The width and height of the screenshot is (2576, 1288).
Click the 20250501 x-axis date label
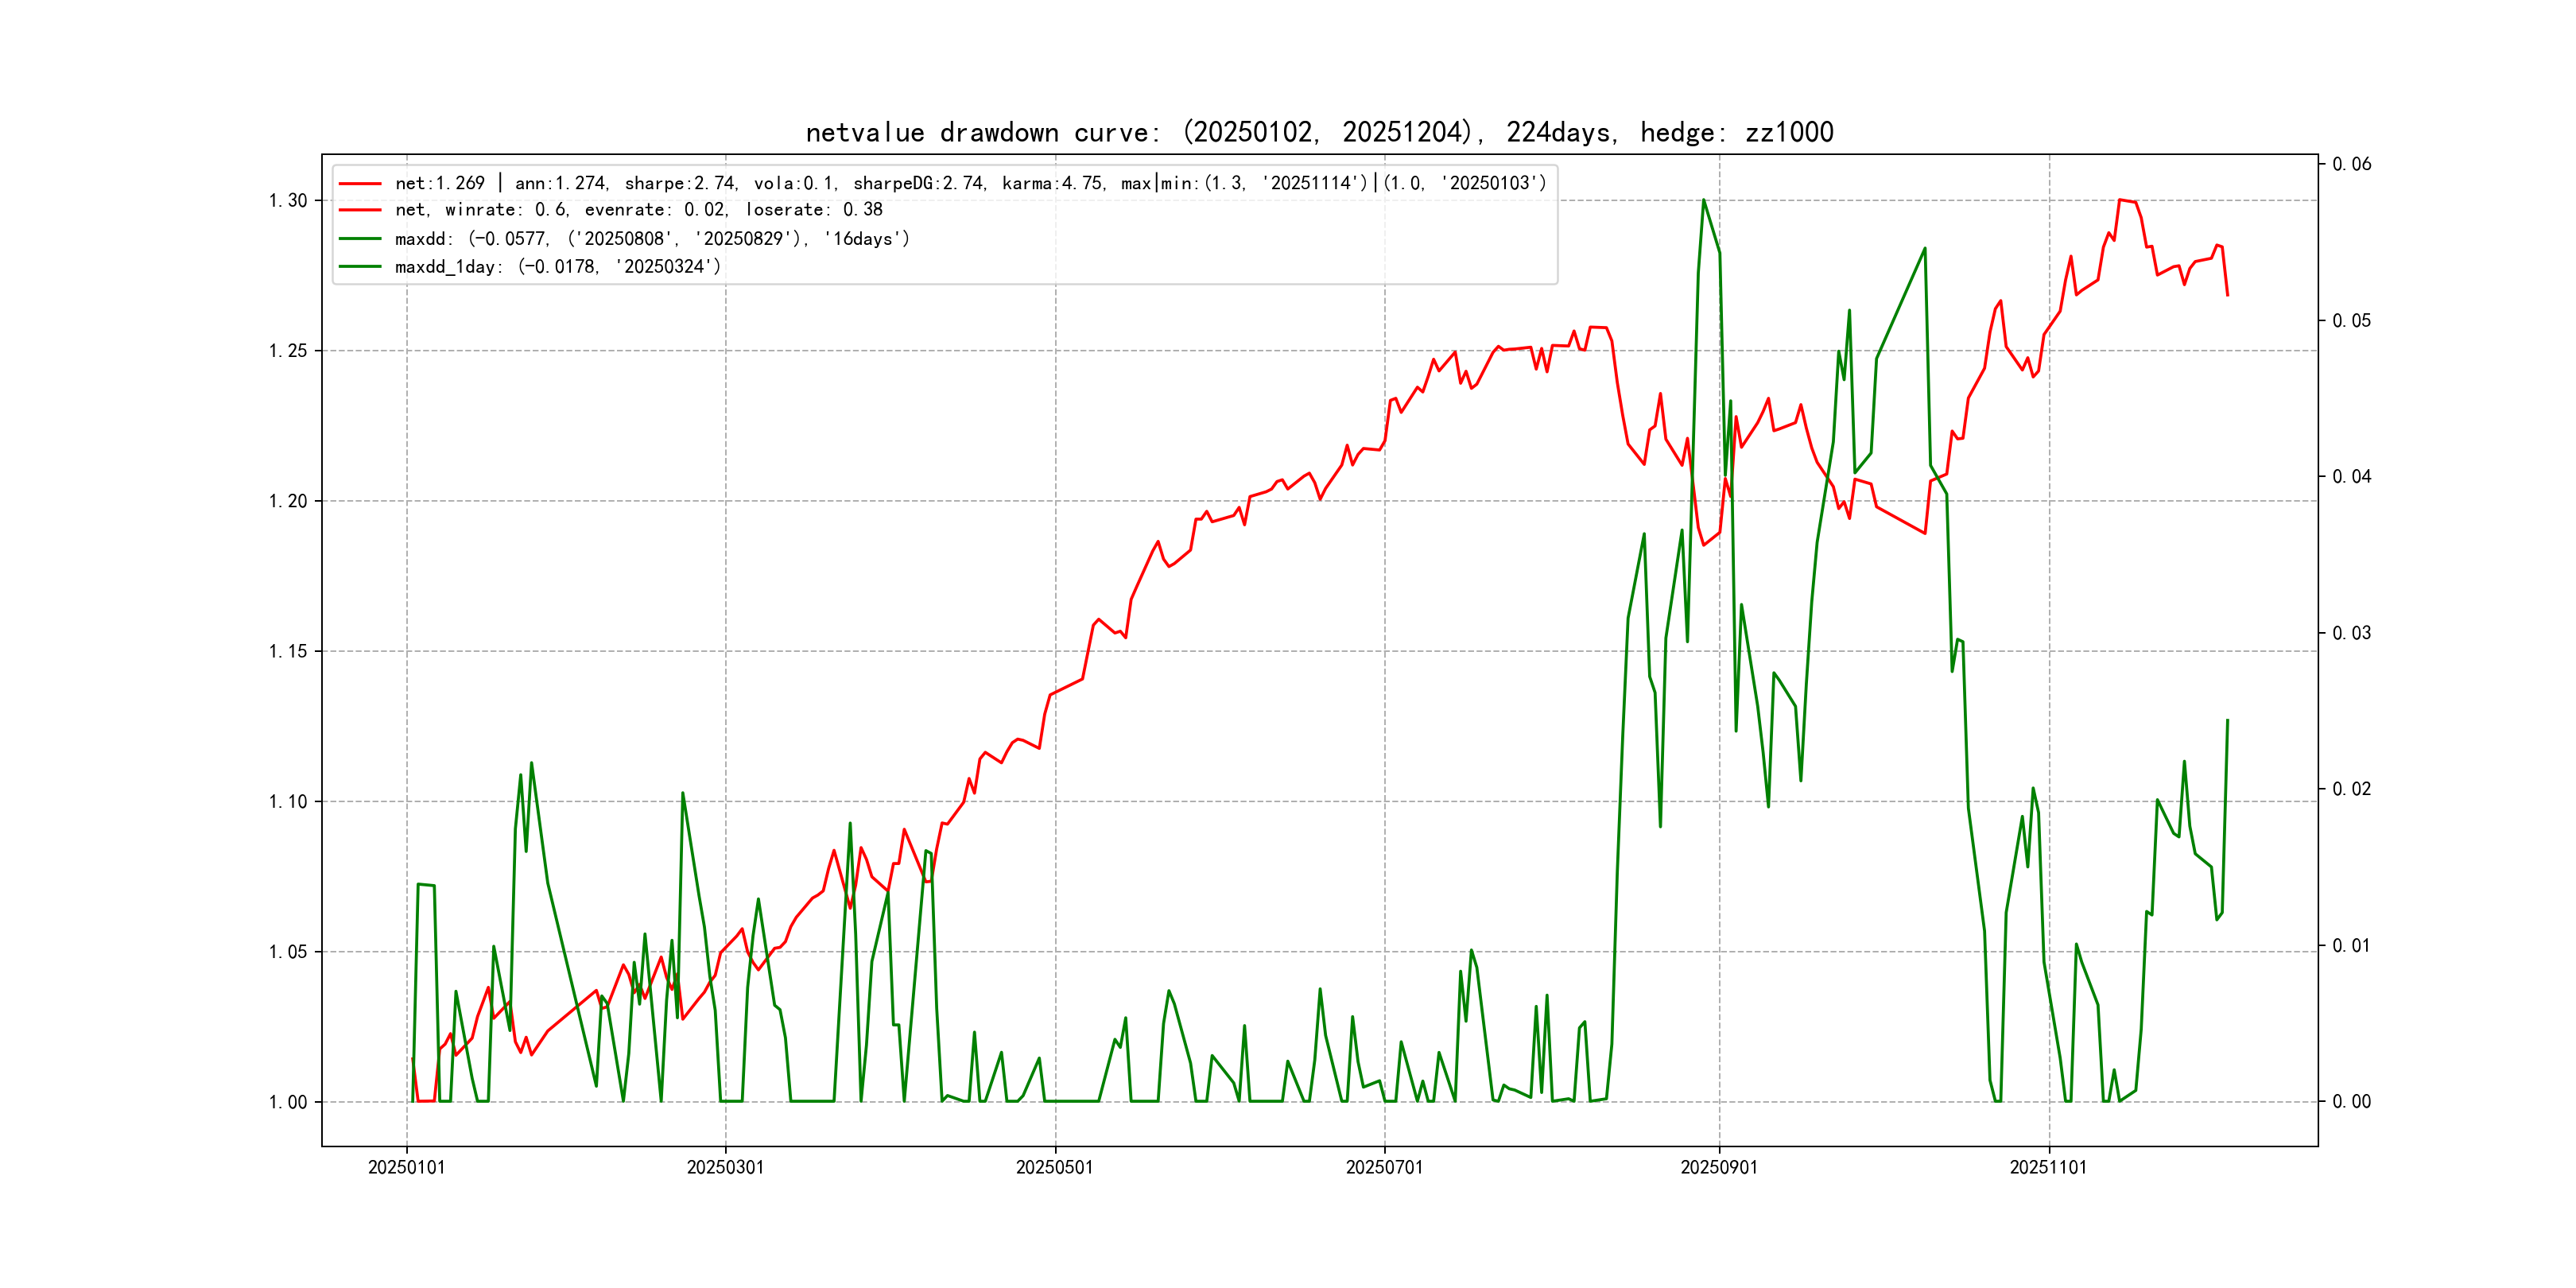tap(1055, 1167)
